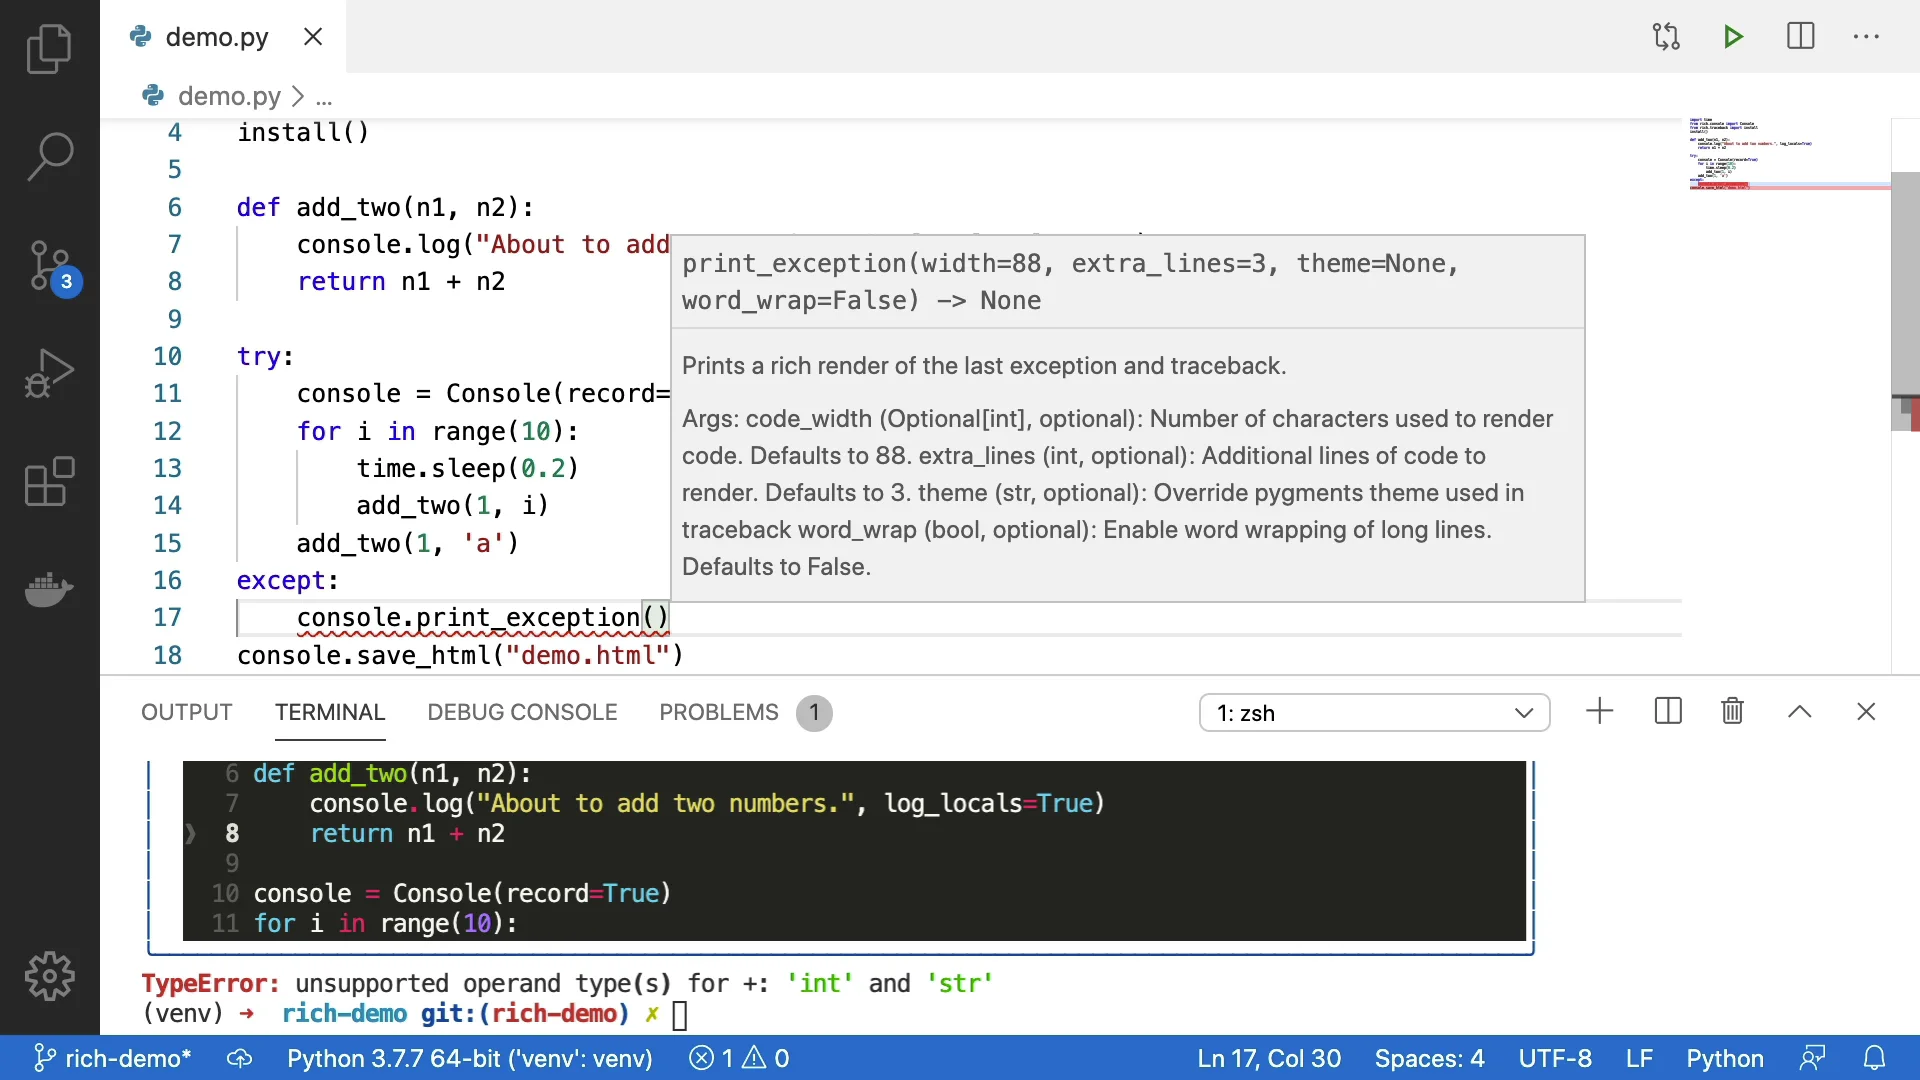Maximize the terminal panel with up chevron
1920x1080 pixels.
pos(1799,712)
